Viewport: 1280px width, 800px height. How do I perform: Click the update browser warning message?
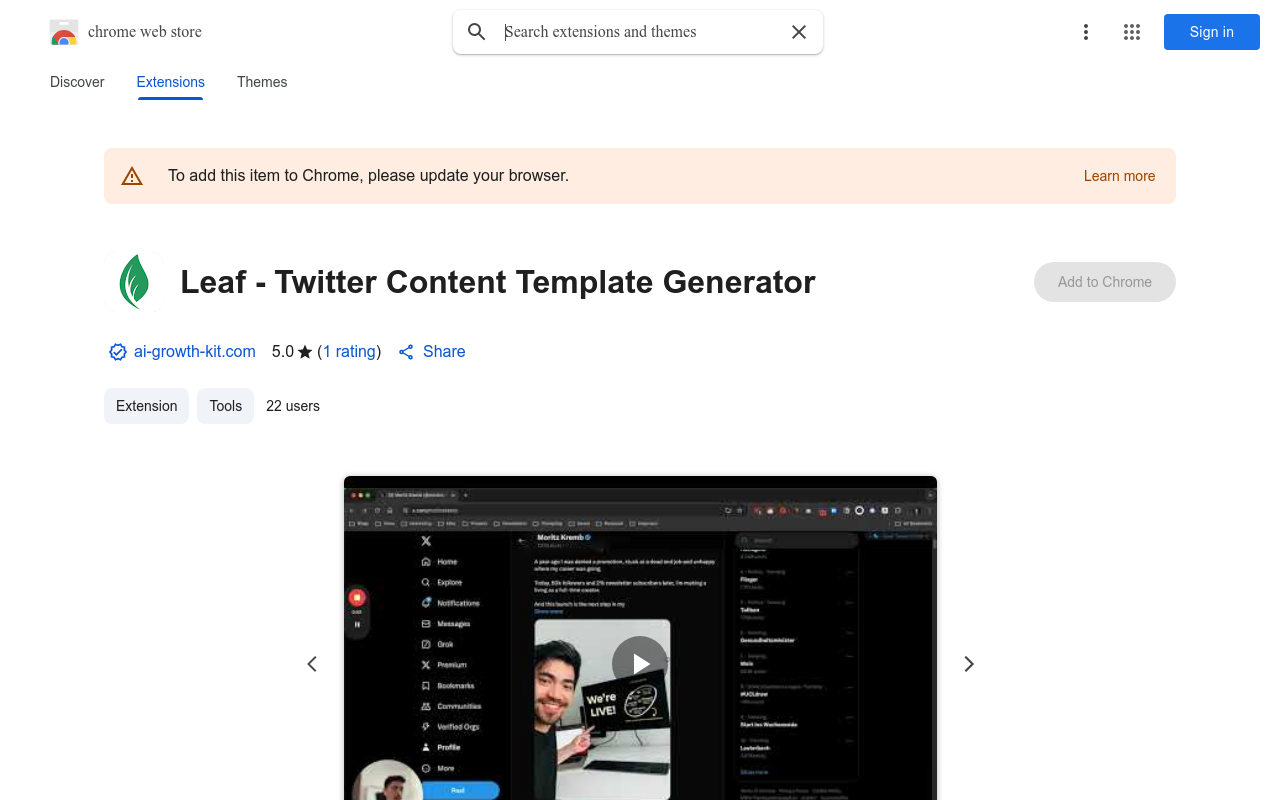tap(368, 176)
